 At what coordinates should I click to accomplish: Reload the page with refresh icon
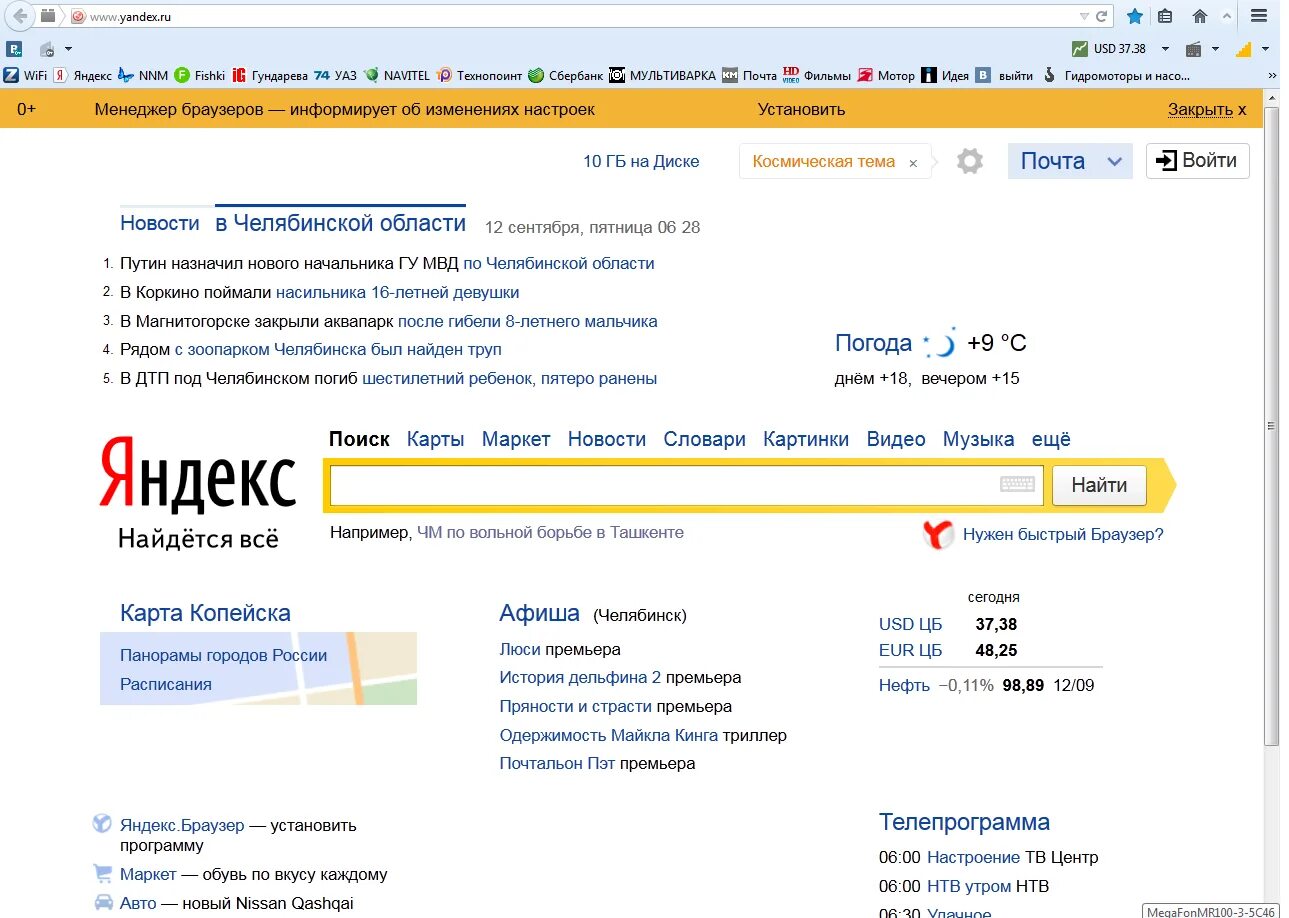click(x=1101, y=16)
